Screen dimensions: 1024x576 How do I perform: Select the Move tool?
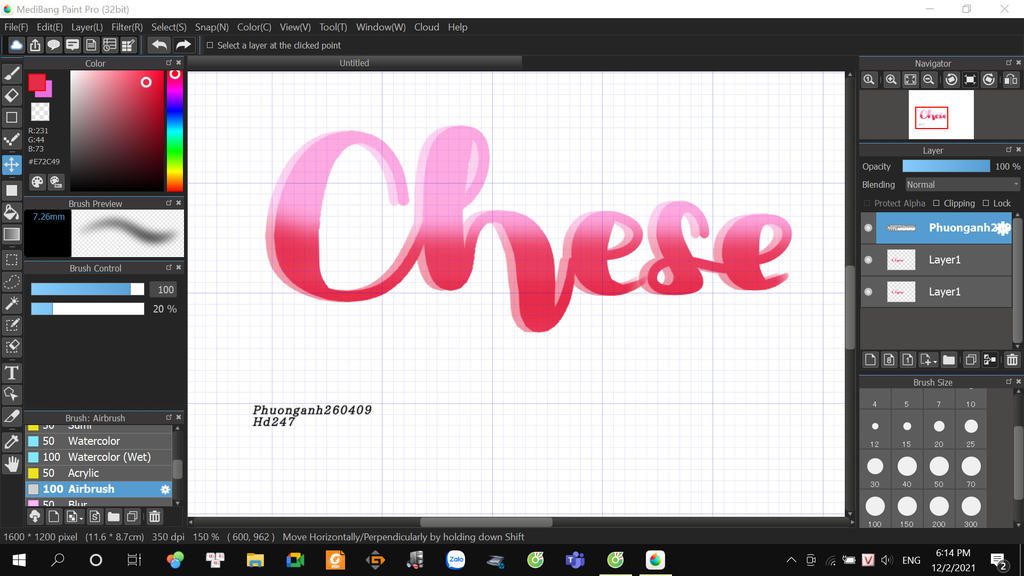tap(12, 165)
